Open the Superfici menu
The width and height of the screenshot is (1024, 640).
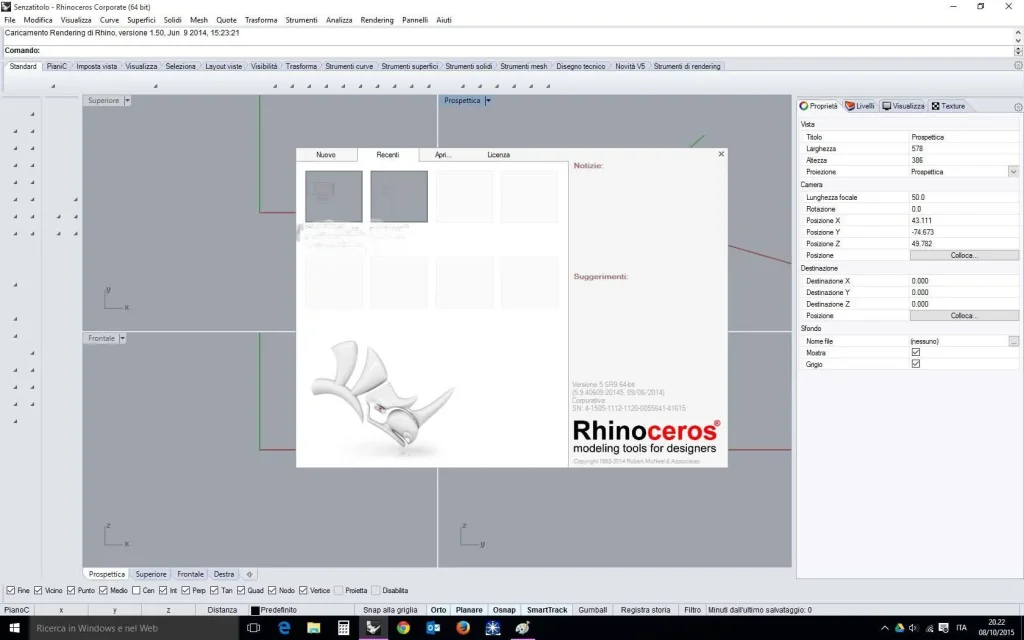(141, 20)
